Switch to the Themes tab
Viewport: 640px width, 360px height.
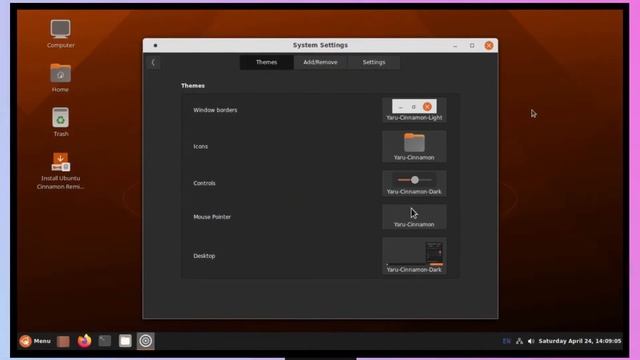(x=267, y=62)
